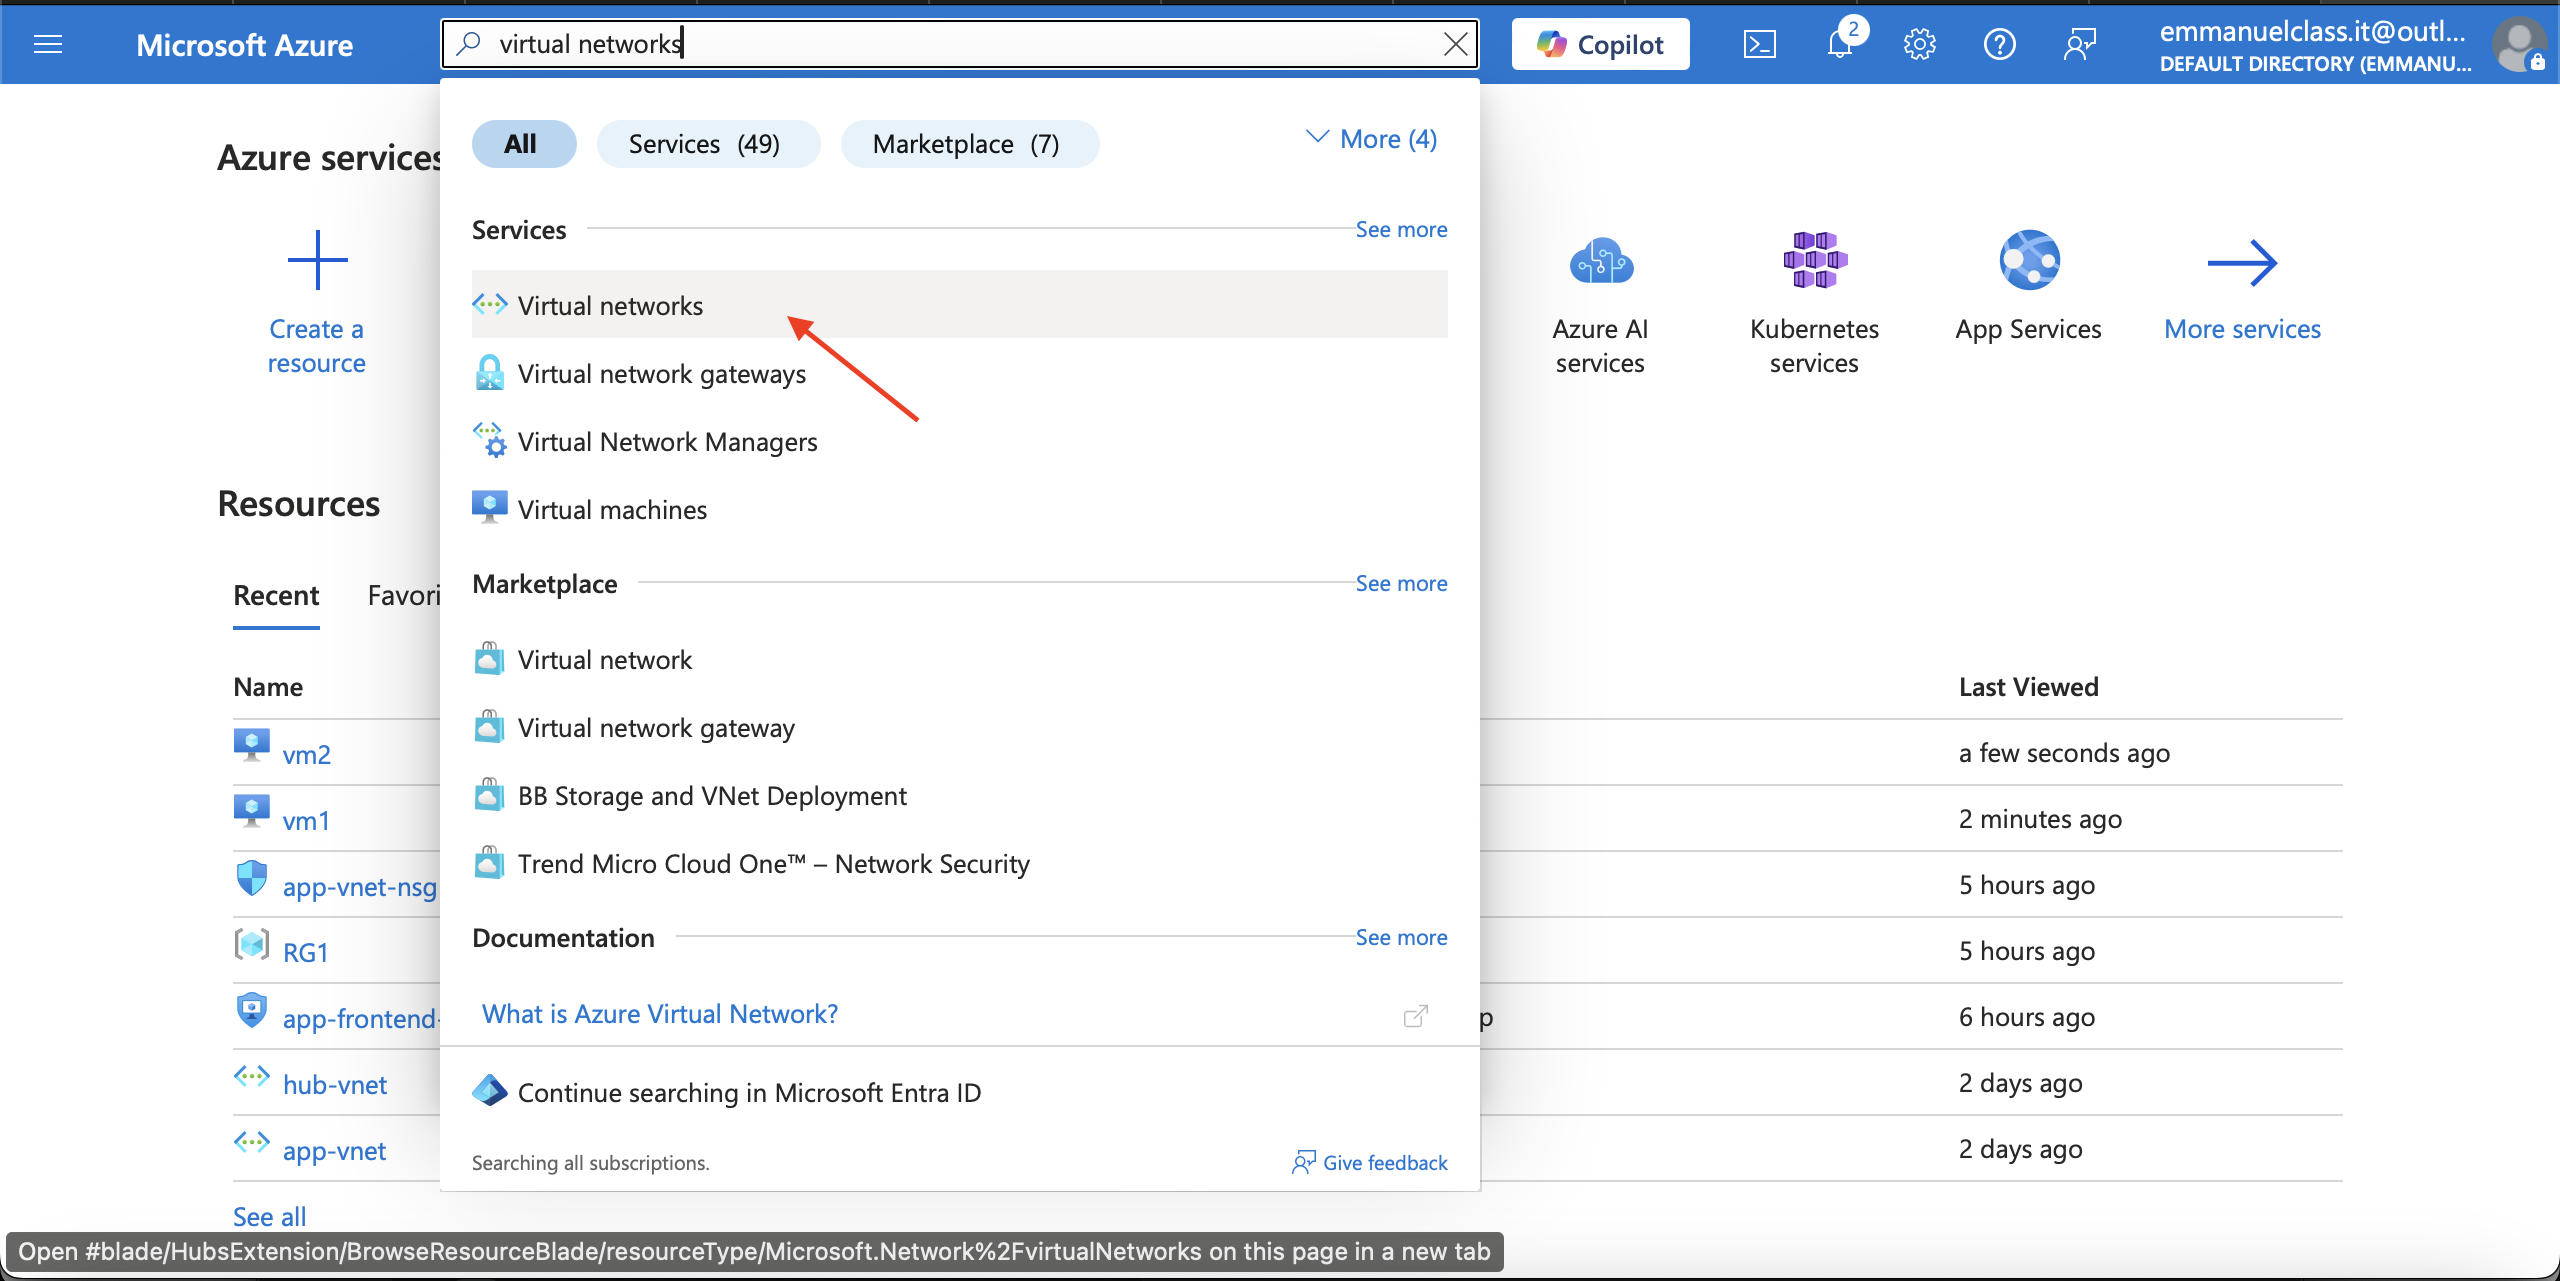Click Give feedback link
This screenshot has width=2560, height=1281.
click(1370, 1162)
